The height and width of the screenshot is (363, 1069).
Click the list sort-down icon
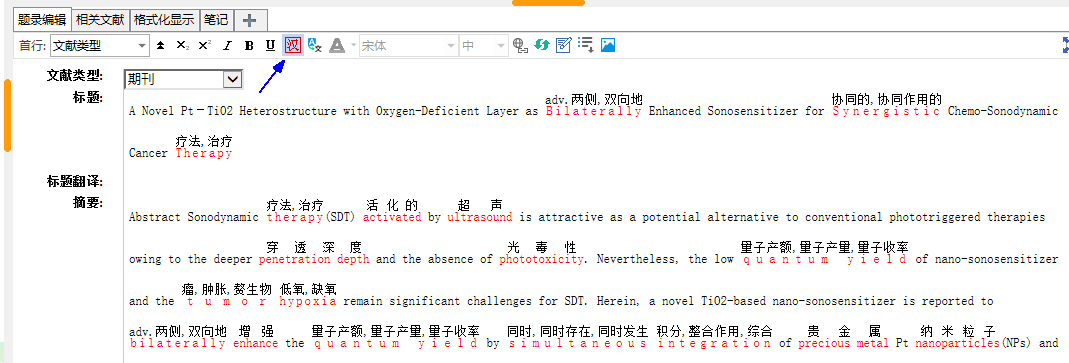pos(586,45)
